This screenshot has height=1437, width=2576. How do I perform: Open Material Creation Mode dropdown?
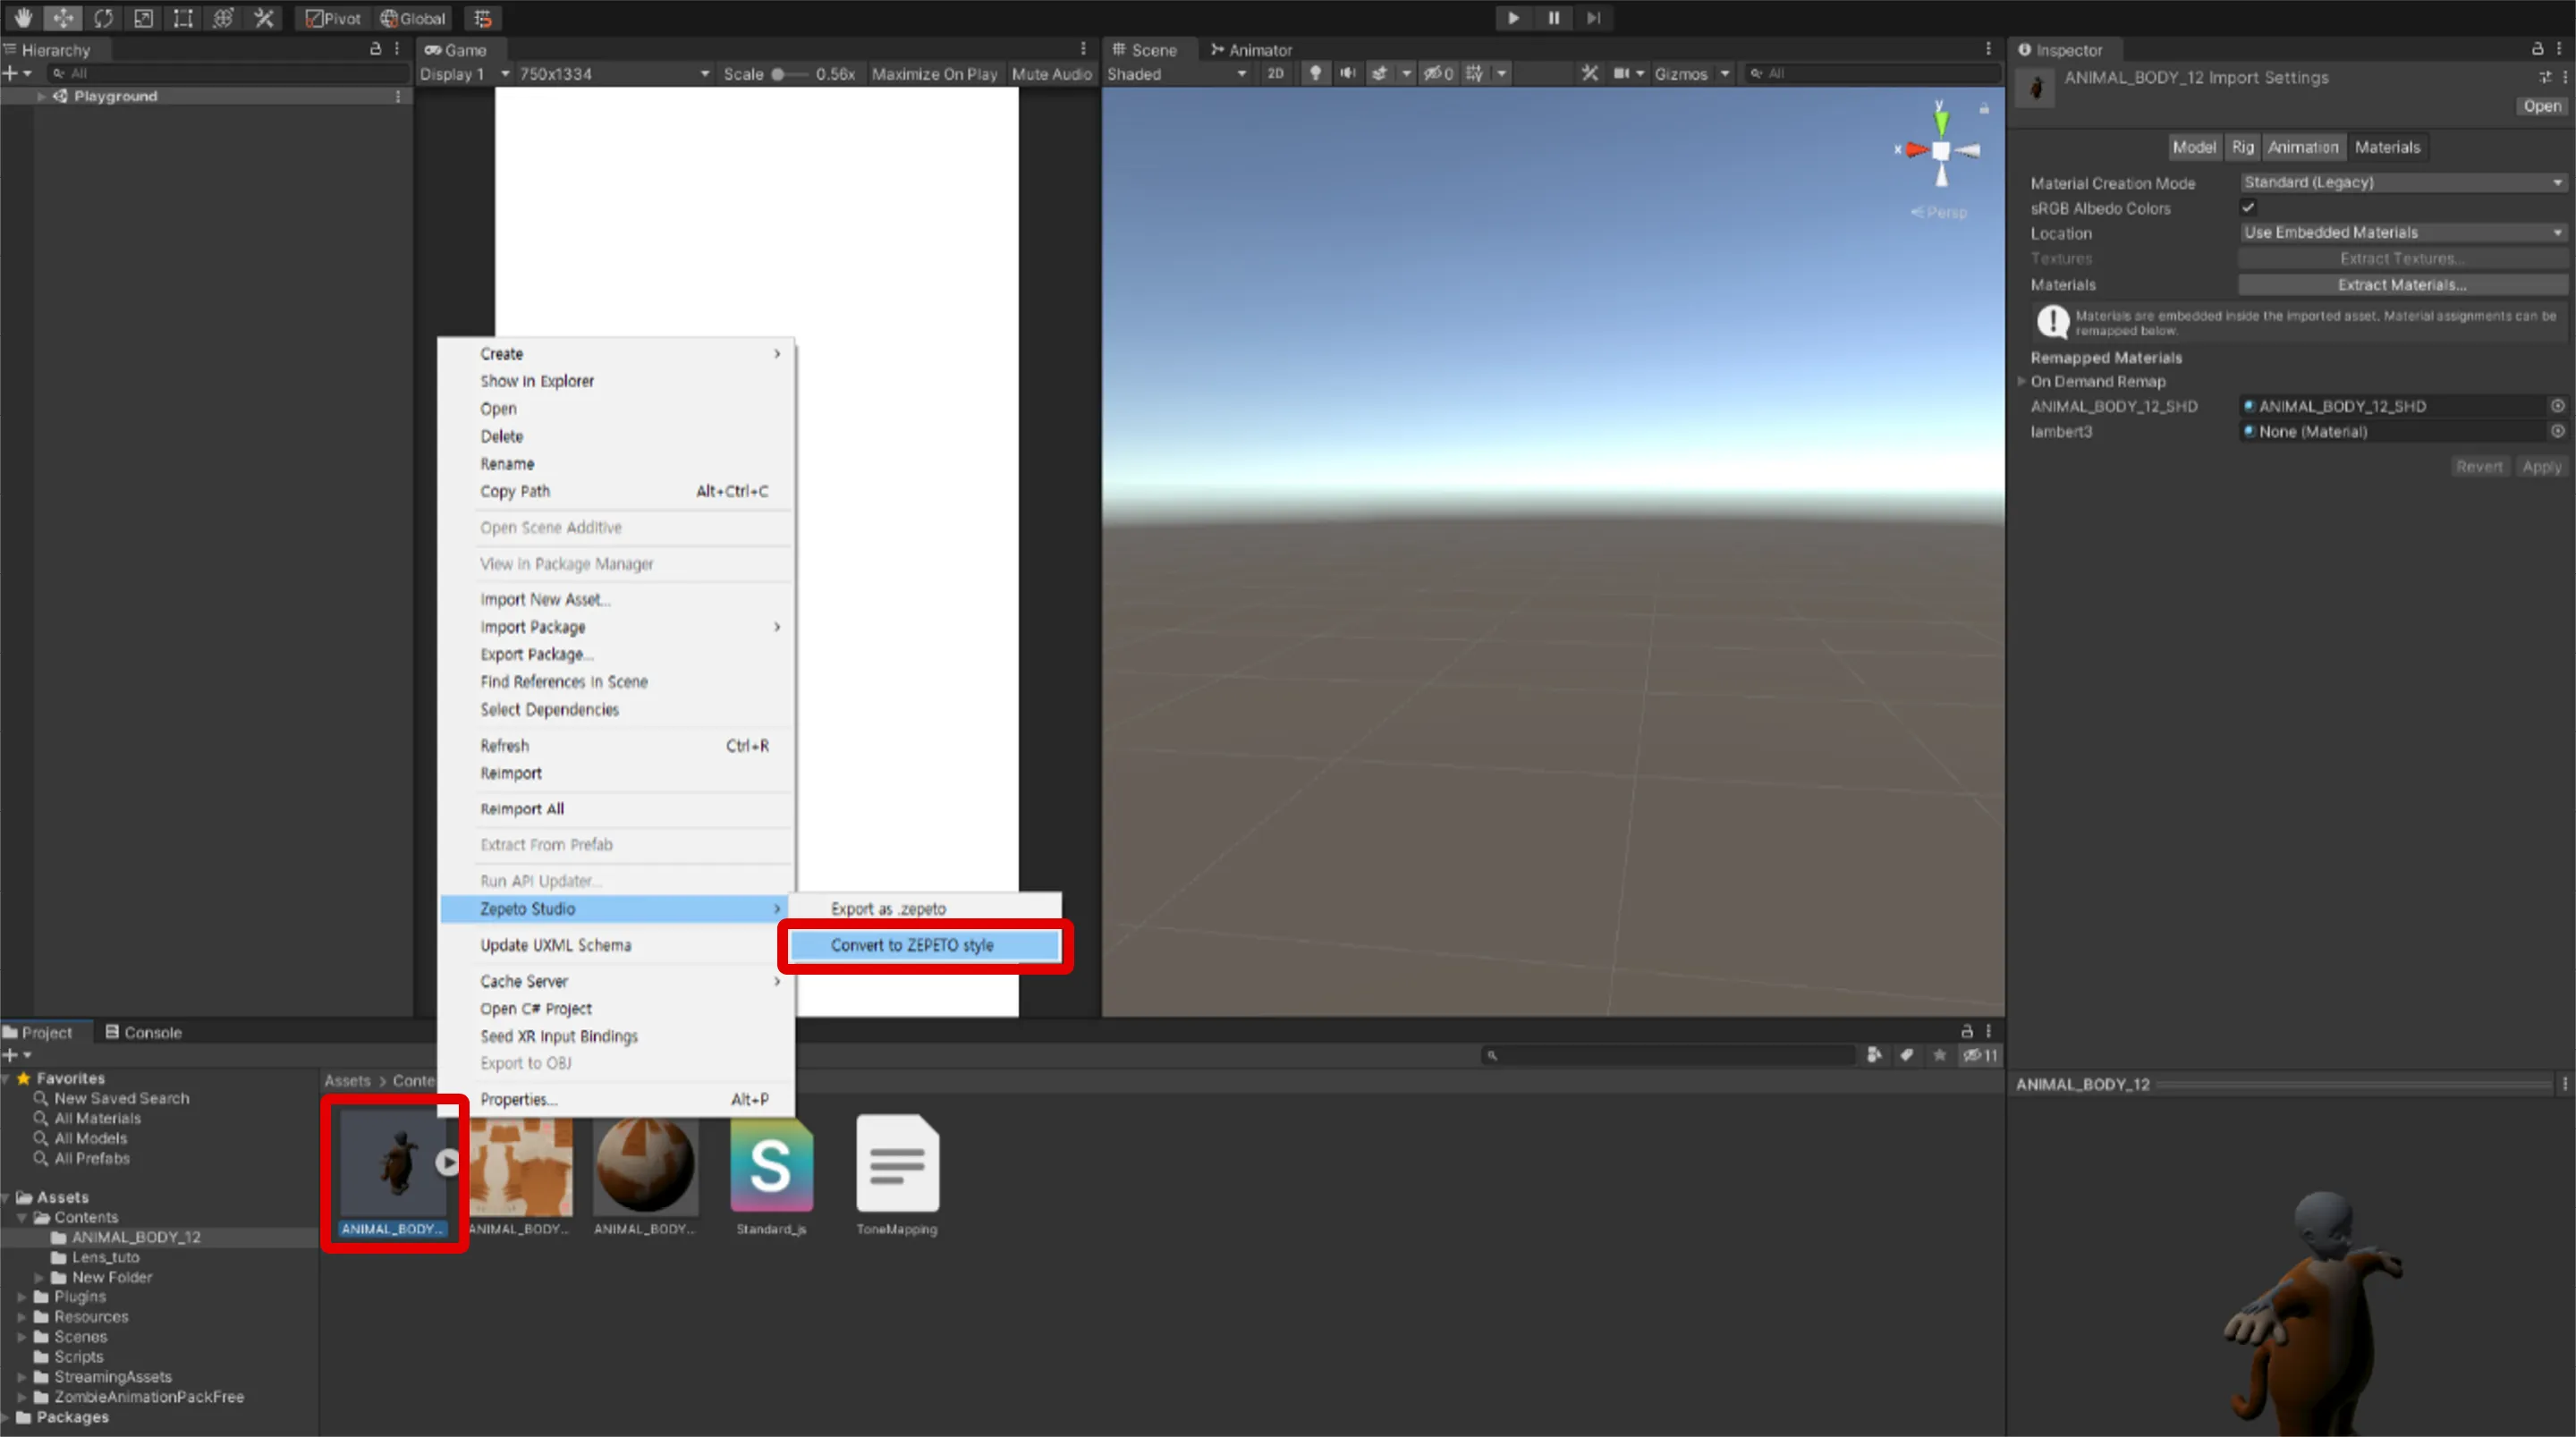[x=2402, y=182]
